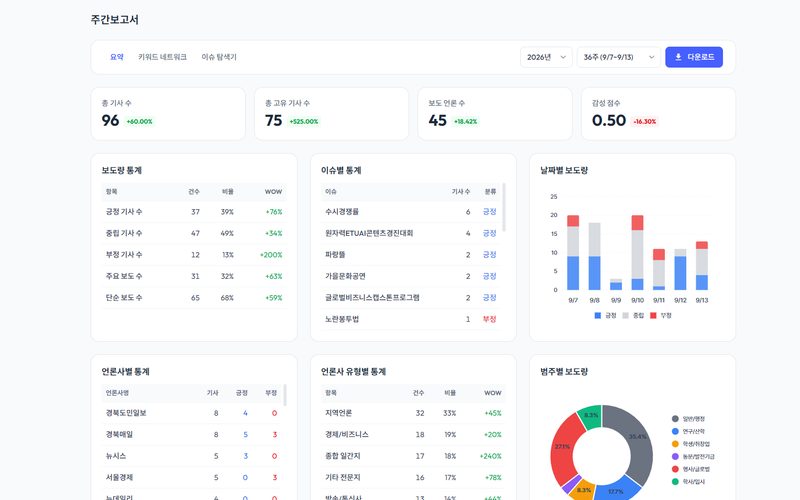Click the 가을문화공연 issue row
This screenshot has width=800, height=500.
point(411,276)
